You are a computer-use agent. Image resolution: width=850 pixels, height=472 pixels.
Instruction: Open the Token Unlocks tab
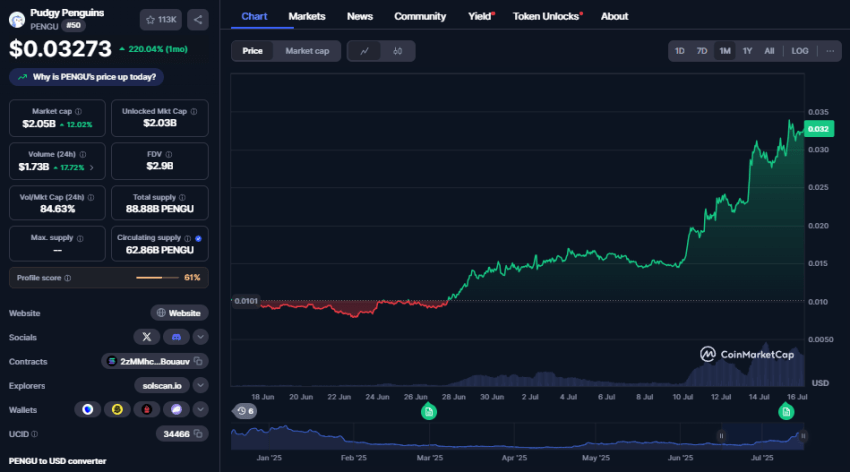[547, 16]
